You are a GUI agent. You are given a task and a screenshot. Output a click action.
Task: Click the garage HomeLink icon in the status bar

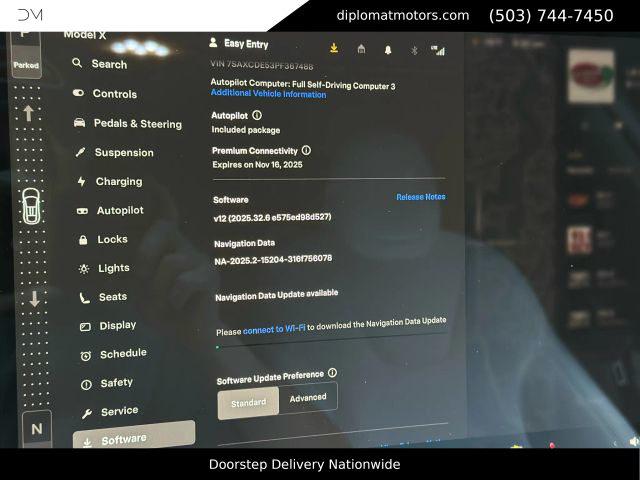[x=361, y=49]
